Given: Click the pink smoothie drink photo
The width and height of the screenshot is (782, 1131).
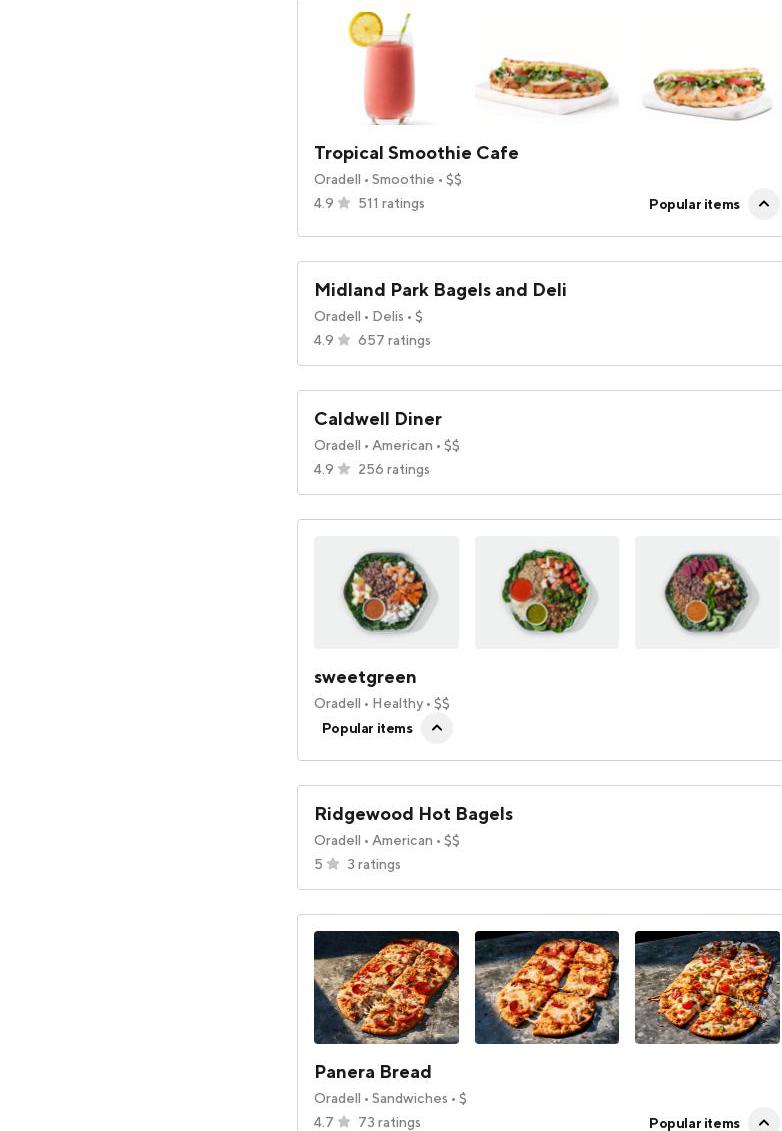Looking at the screenshot, I should tap(386, 68).
